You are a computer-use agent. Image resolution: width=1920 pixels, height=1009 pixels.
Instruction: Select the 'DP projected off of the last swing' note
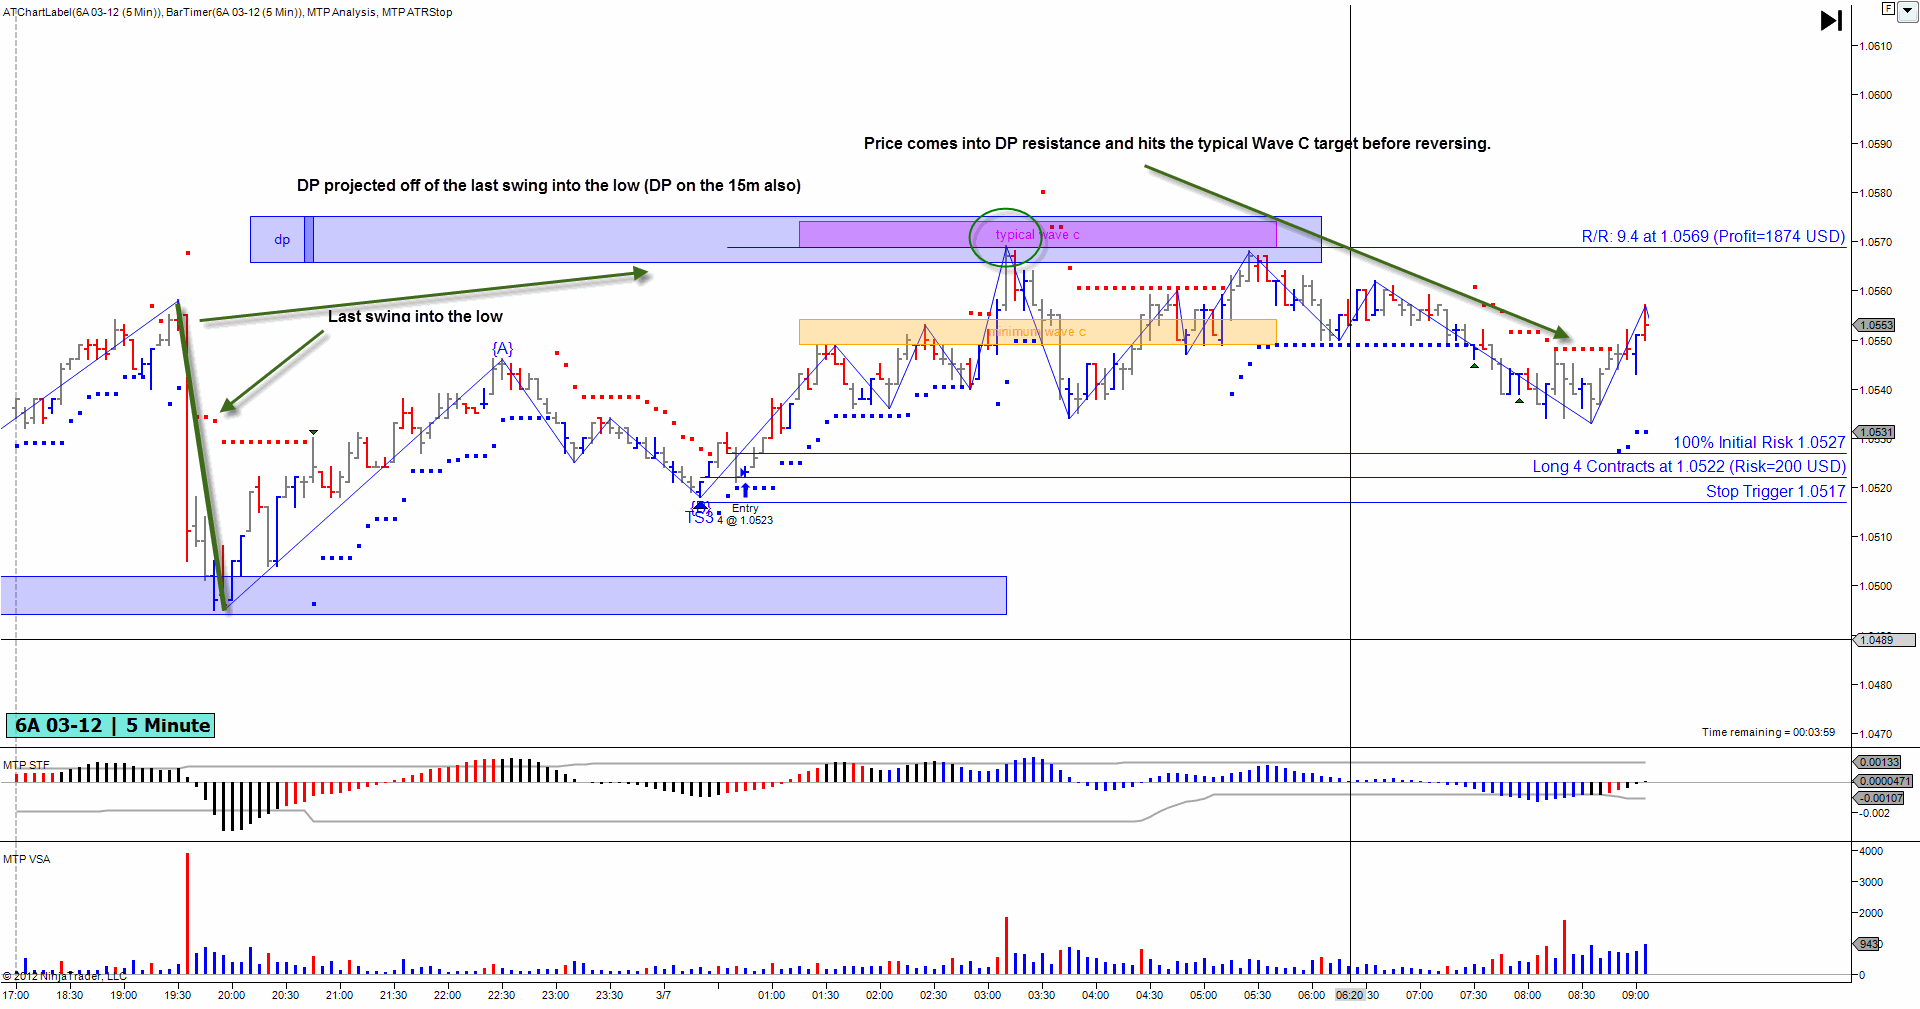(549, 185)
